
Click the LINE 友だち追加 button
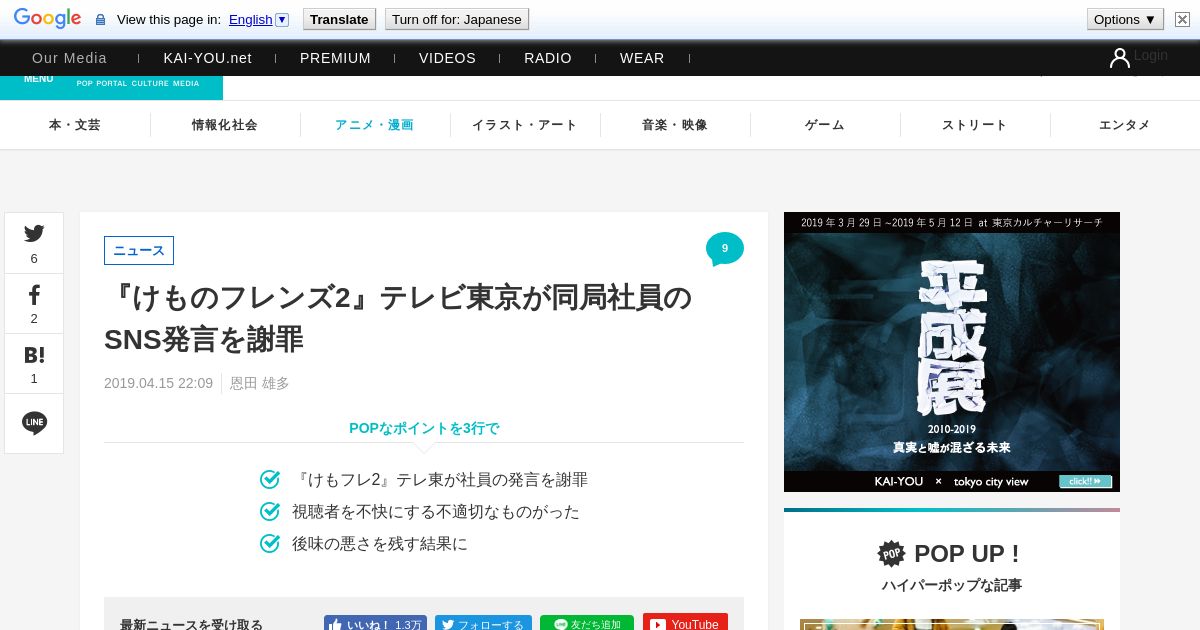[x=587, y=624]
